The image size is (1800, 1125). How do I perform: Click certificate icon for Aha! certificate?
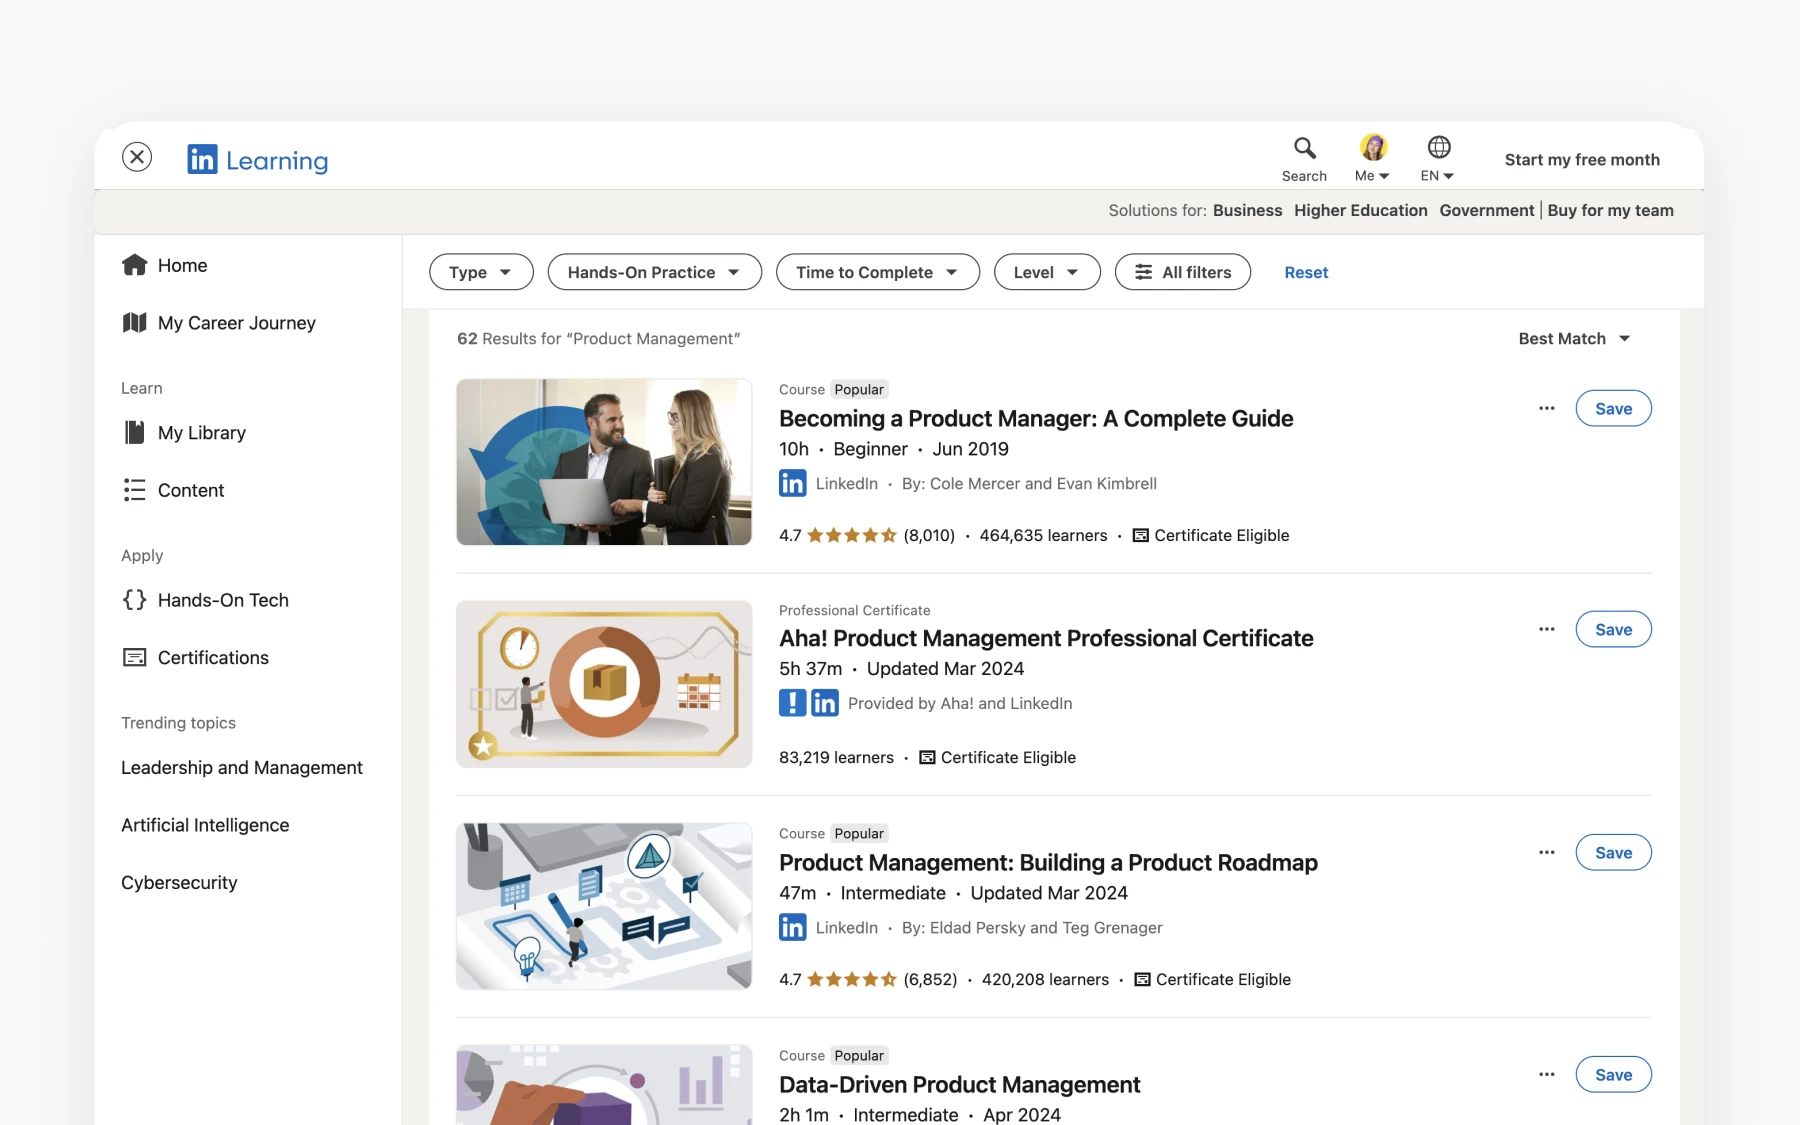point(927,758)
